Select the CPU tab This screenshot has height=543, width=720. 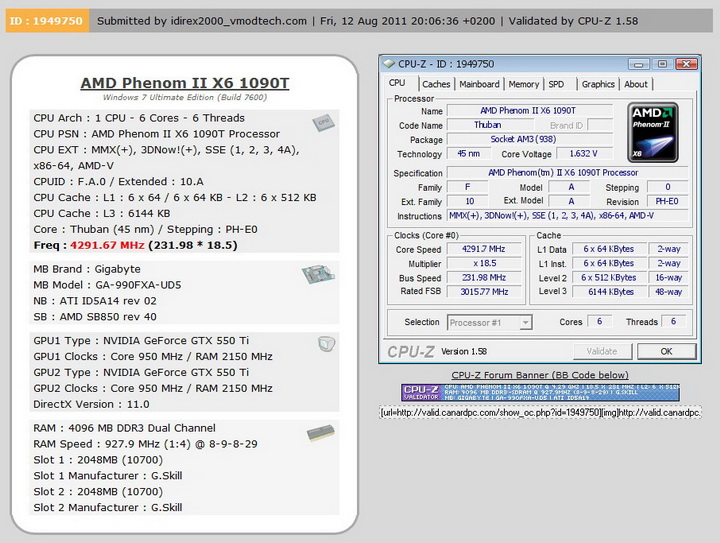(397, 83)
